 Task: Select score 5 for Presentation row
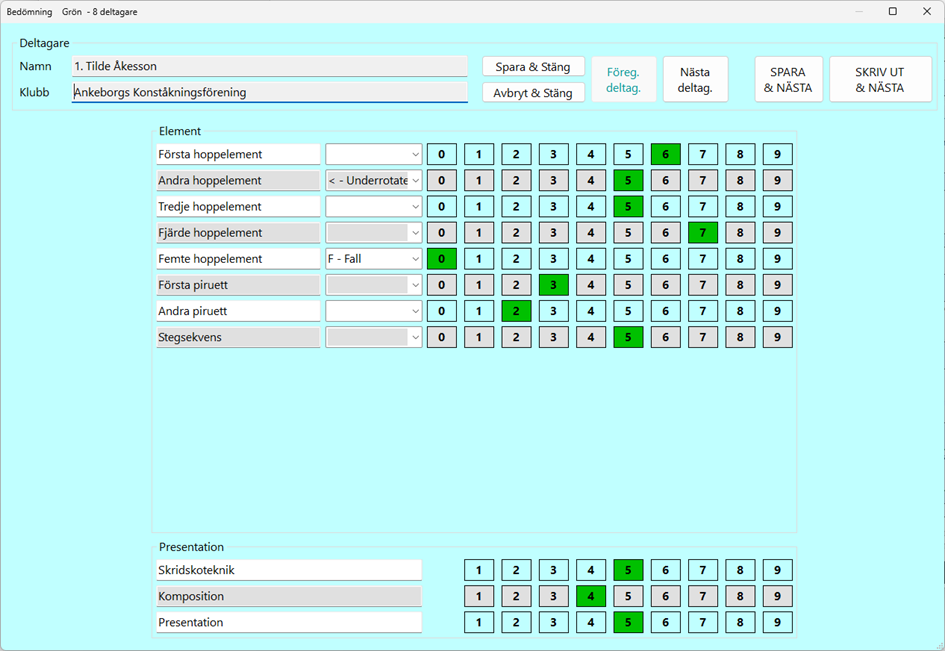628,623
